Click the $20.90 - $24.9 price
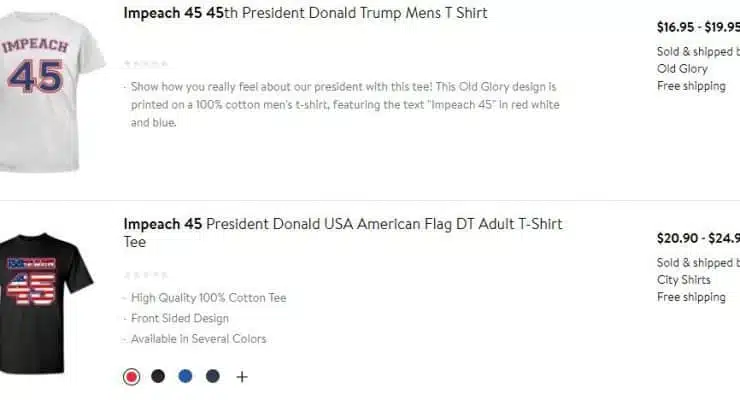 tap(698, 238)
